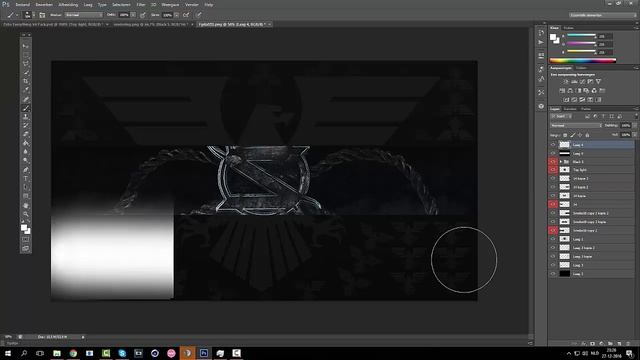This screenshot has width=640, height=360.
Task: Toggle eye of Smoke30 copy 2 layer
Action: pyautogui.click(x=553, y=231)
